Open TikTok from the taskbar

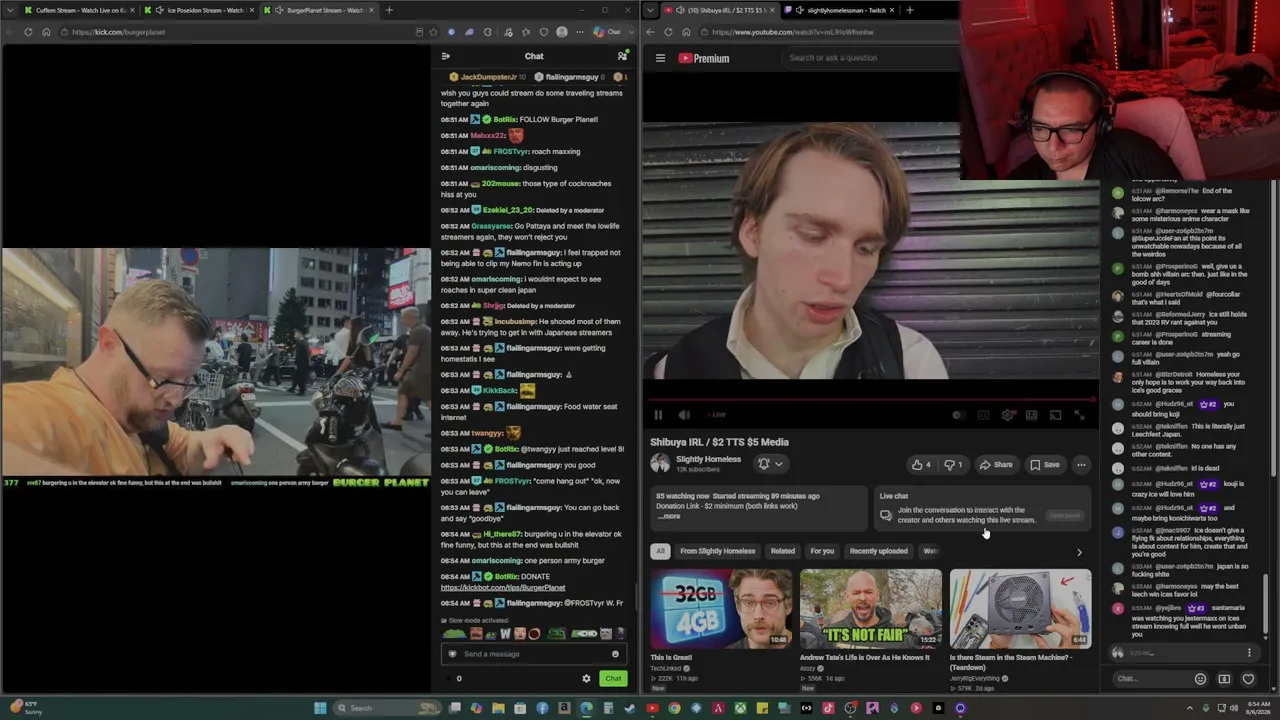coord(828,708)
